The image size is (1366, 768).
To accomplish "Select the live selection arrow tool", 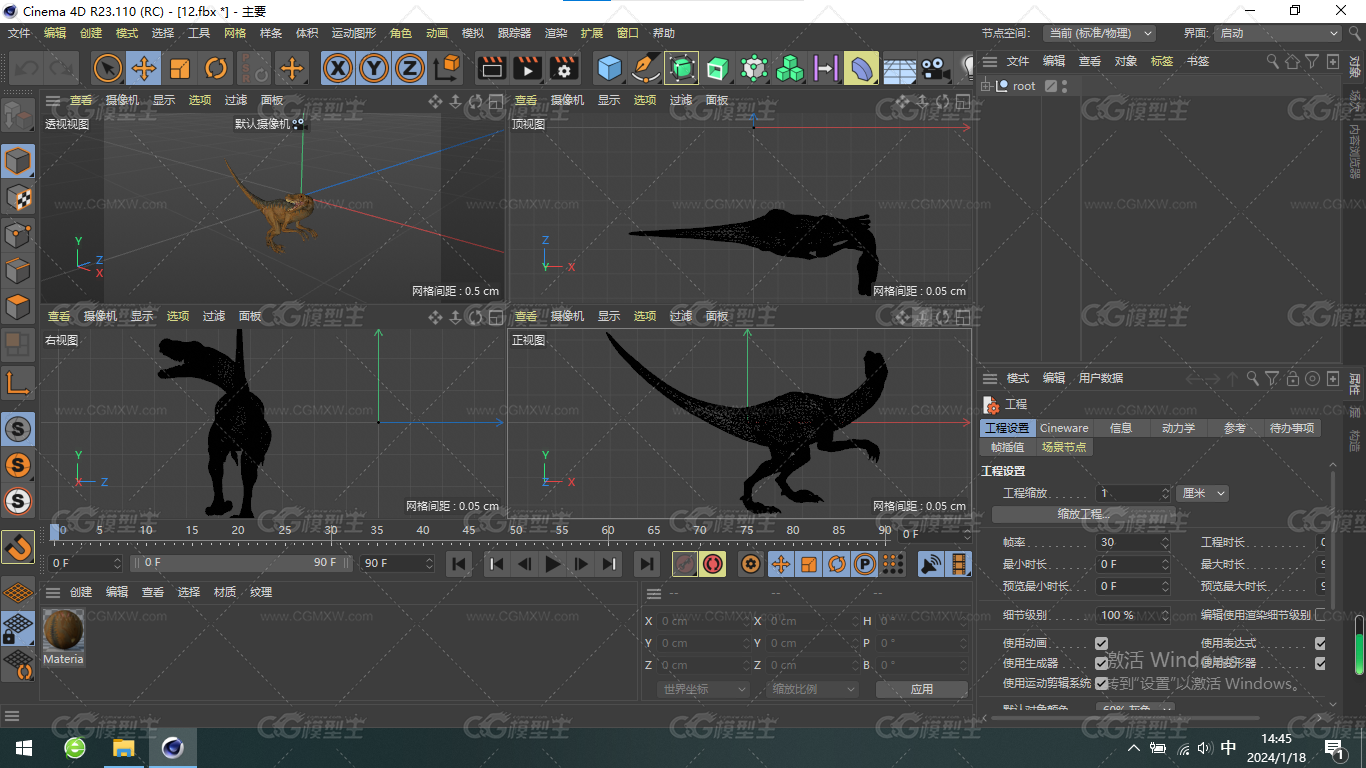I will pos(108,68).
